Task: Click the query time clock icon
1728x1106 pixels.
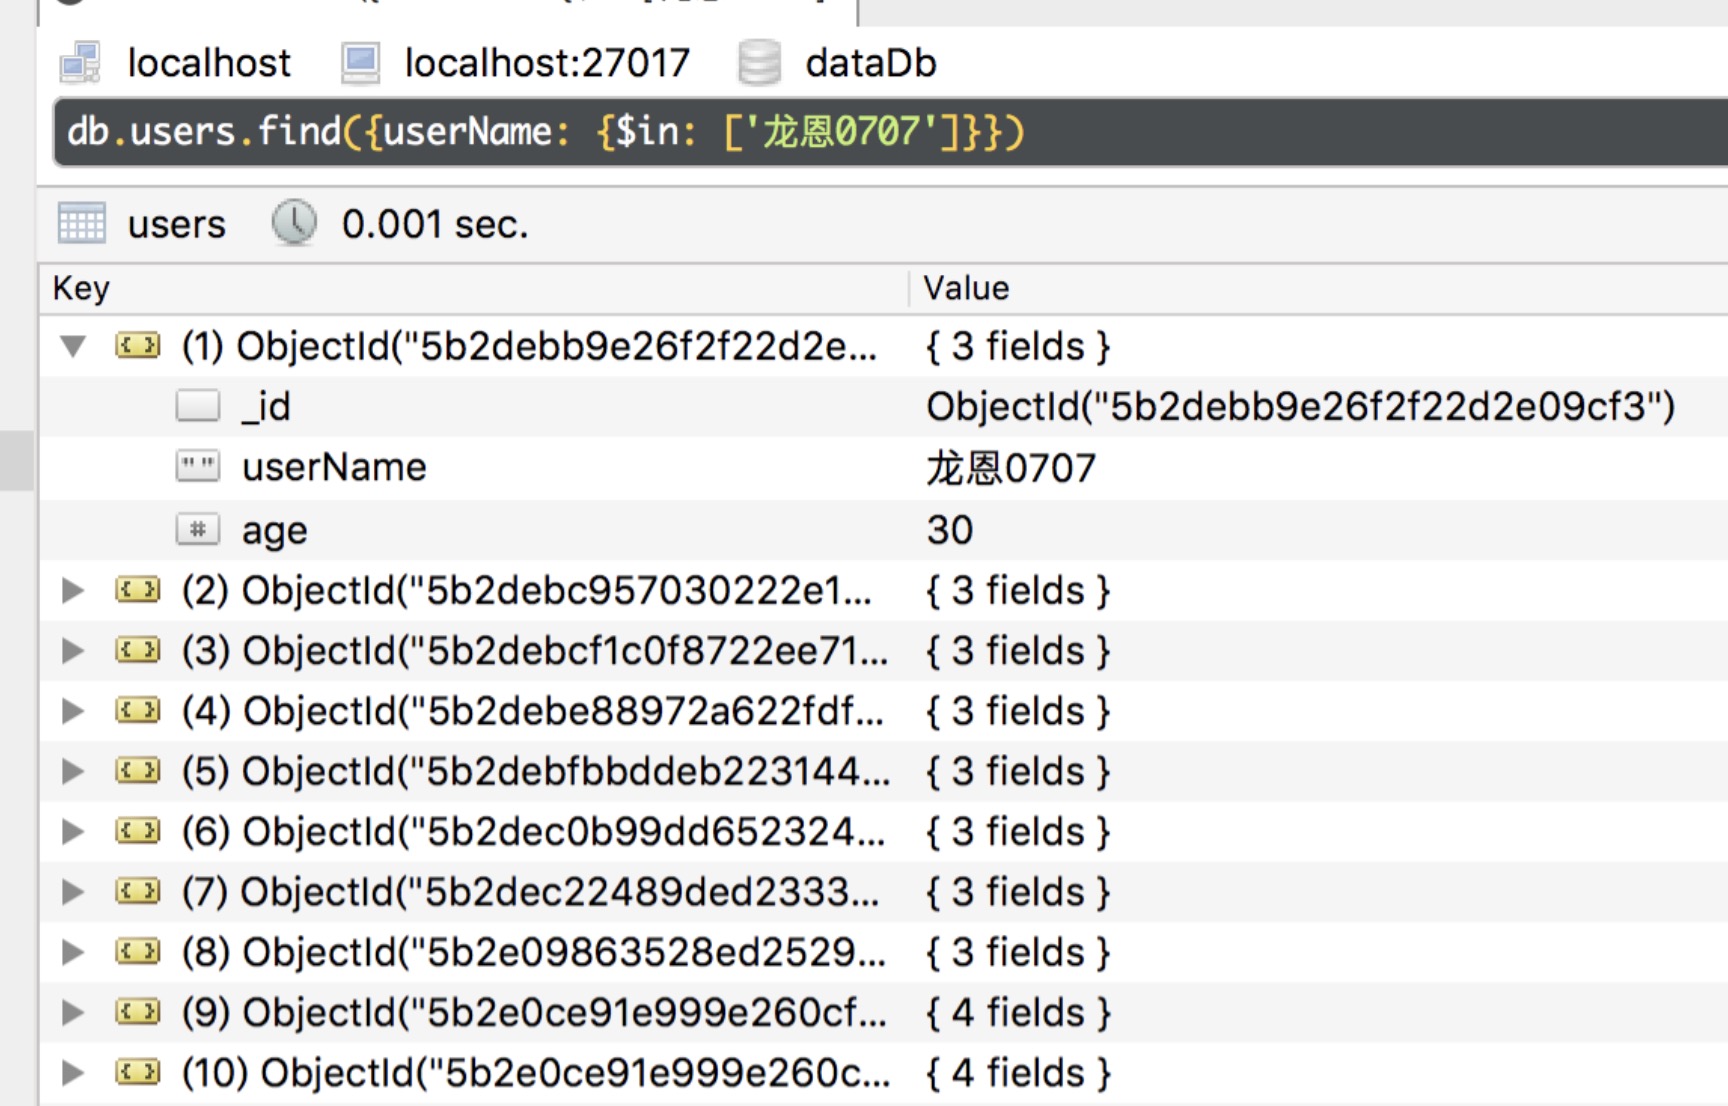Action: coord(294,223)
